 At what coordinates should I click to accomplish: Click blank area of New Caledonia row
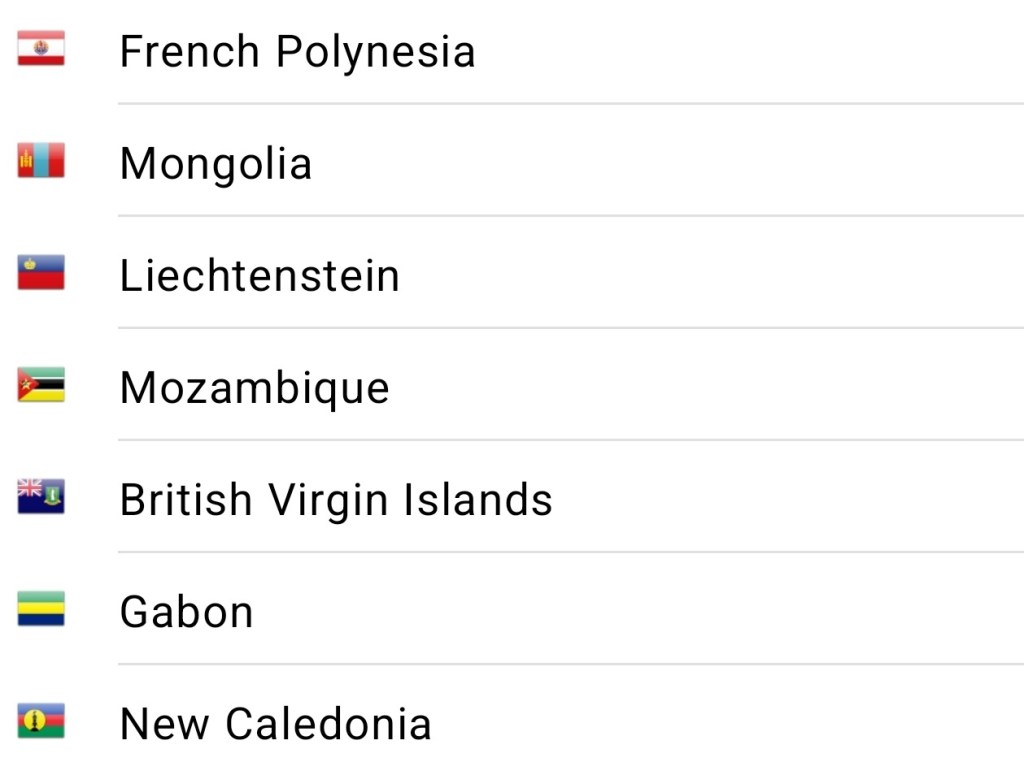[x=750, y=722]
